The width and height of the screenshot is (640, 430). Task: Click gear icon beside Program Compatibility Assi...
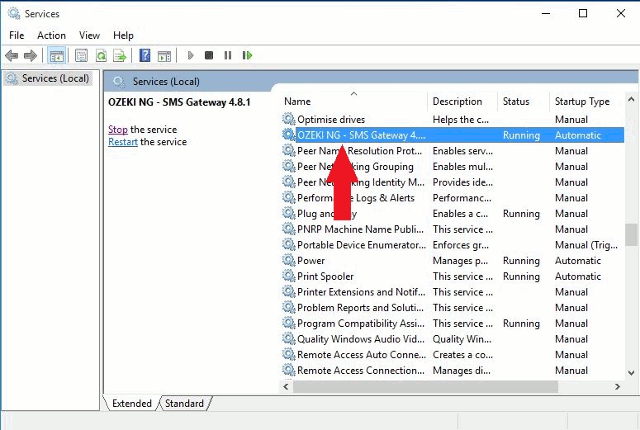point(289,323)
